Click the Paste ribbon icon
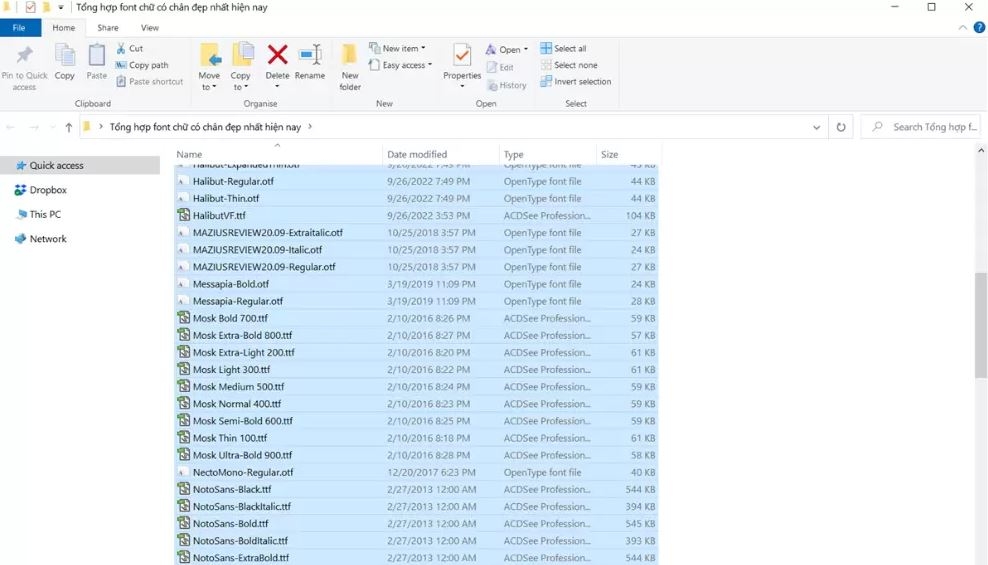This screenshot has width=988, height=565. tap(96, 55)
